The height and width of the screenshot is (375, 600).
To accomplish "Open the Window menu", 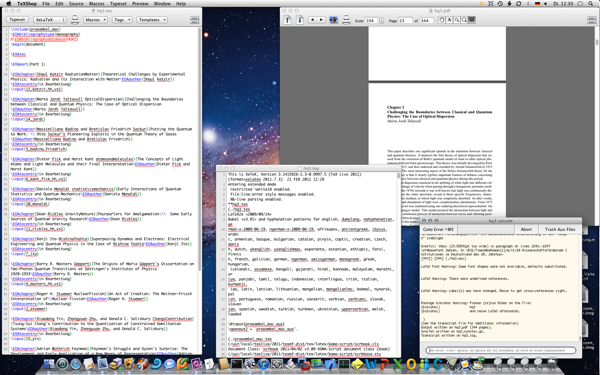I will point(162,3).
